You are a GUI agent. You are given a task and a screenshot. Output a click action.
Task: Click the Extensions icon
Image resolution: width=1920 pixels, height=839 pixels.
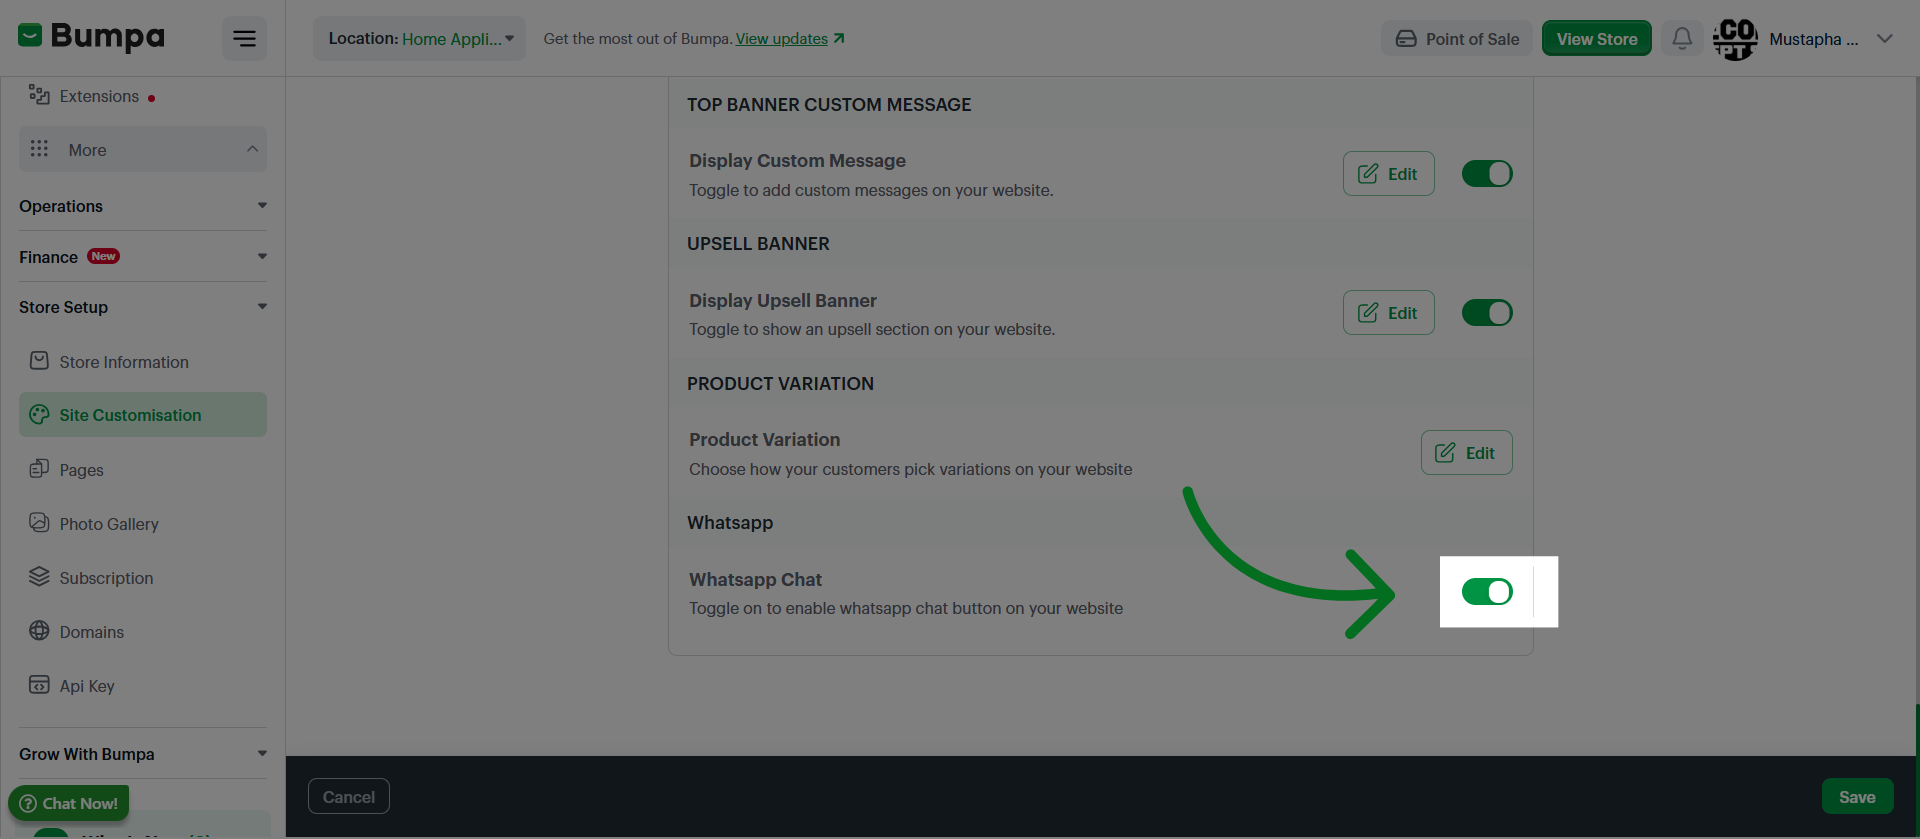point(39,95)
